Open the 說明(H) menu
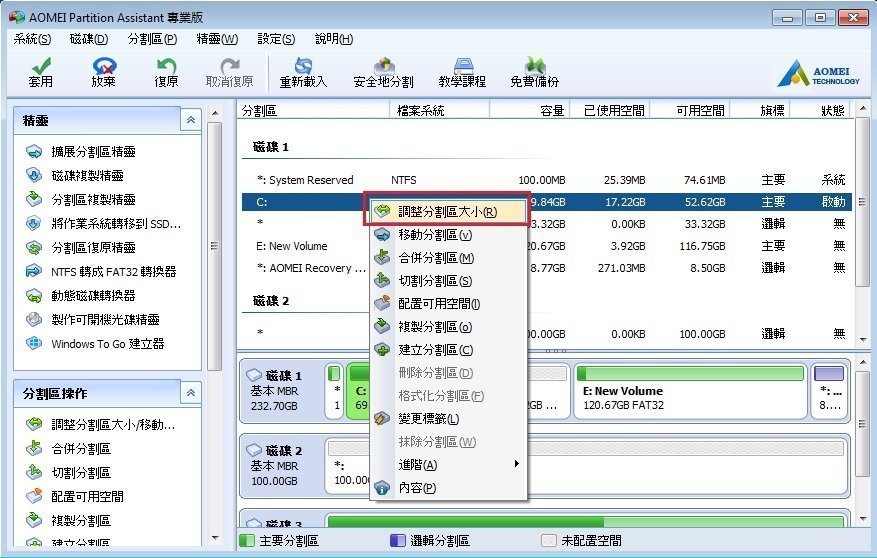Image resolution: width=877 pixels, height=558 pixels. click(x=334, y=39)
